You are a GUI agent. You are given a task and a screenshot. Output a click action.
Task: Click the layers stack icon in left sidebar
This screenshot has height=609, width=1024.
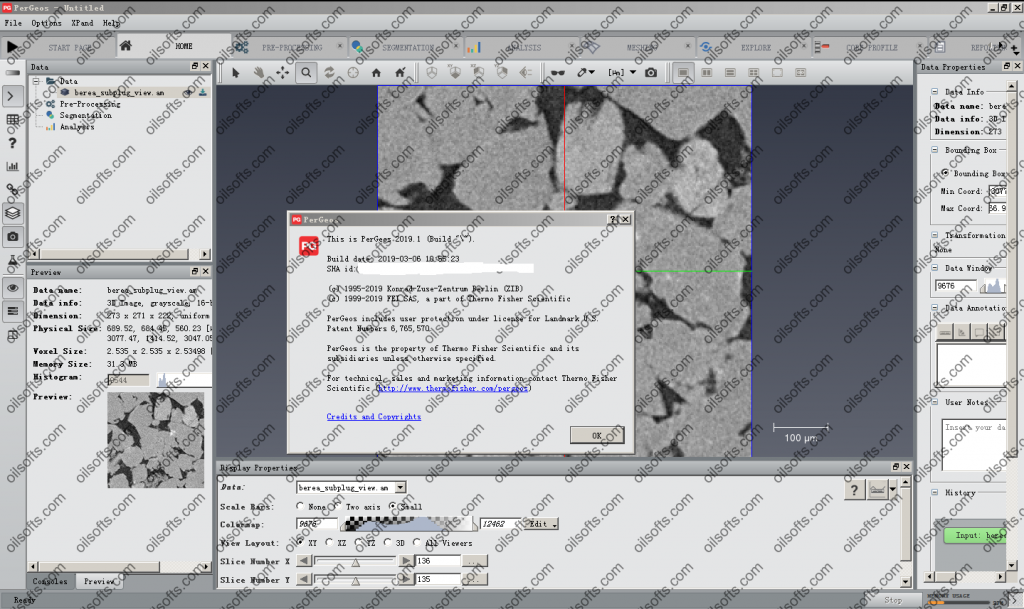tap(12, 213)
